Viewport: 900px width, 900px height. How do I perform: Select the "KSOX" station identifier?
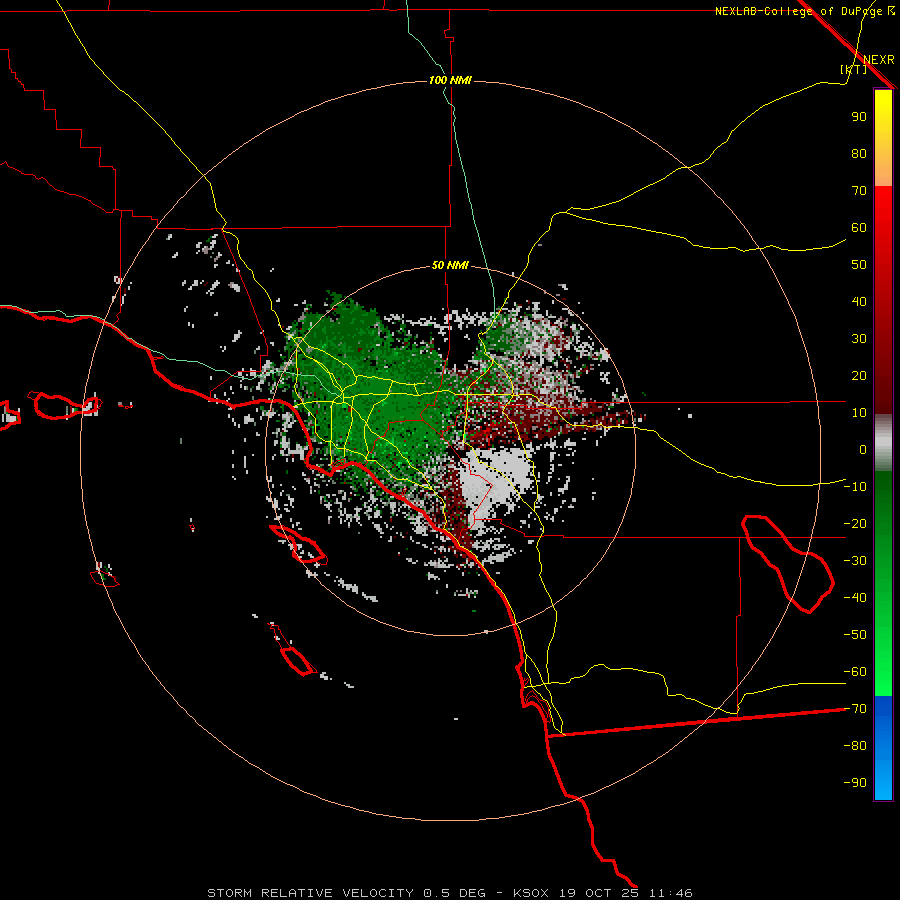530,893
